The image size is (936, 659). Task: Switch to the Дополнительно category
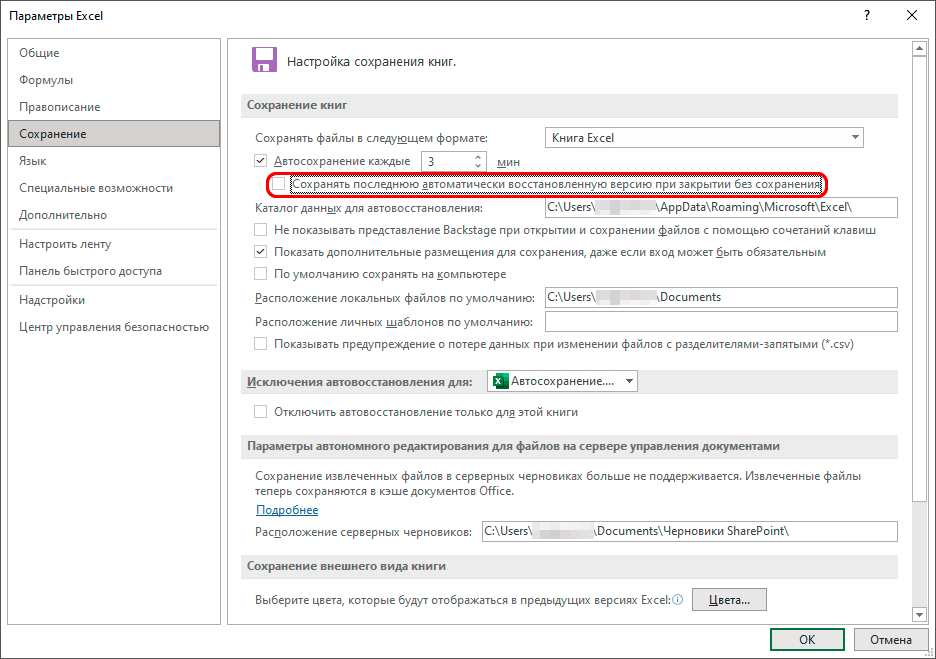point(113,215)
